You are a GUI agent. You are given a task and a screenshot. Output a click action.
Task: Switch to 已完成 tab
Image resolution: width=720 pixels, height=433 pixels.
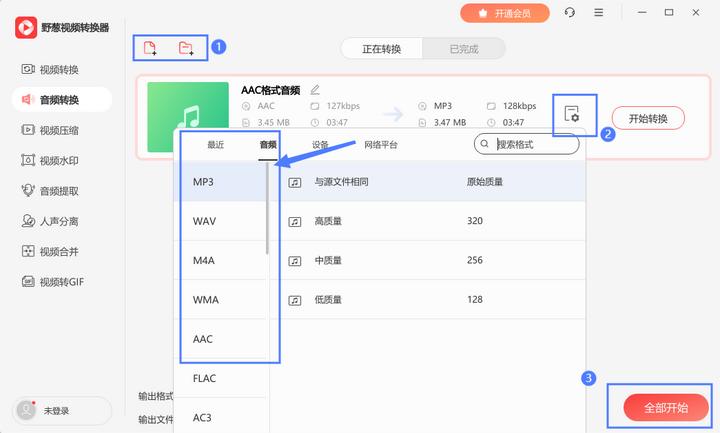[464, 49]
